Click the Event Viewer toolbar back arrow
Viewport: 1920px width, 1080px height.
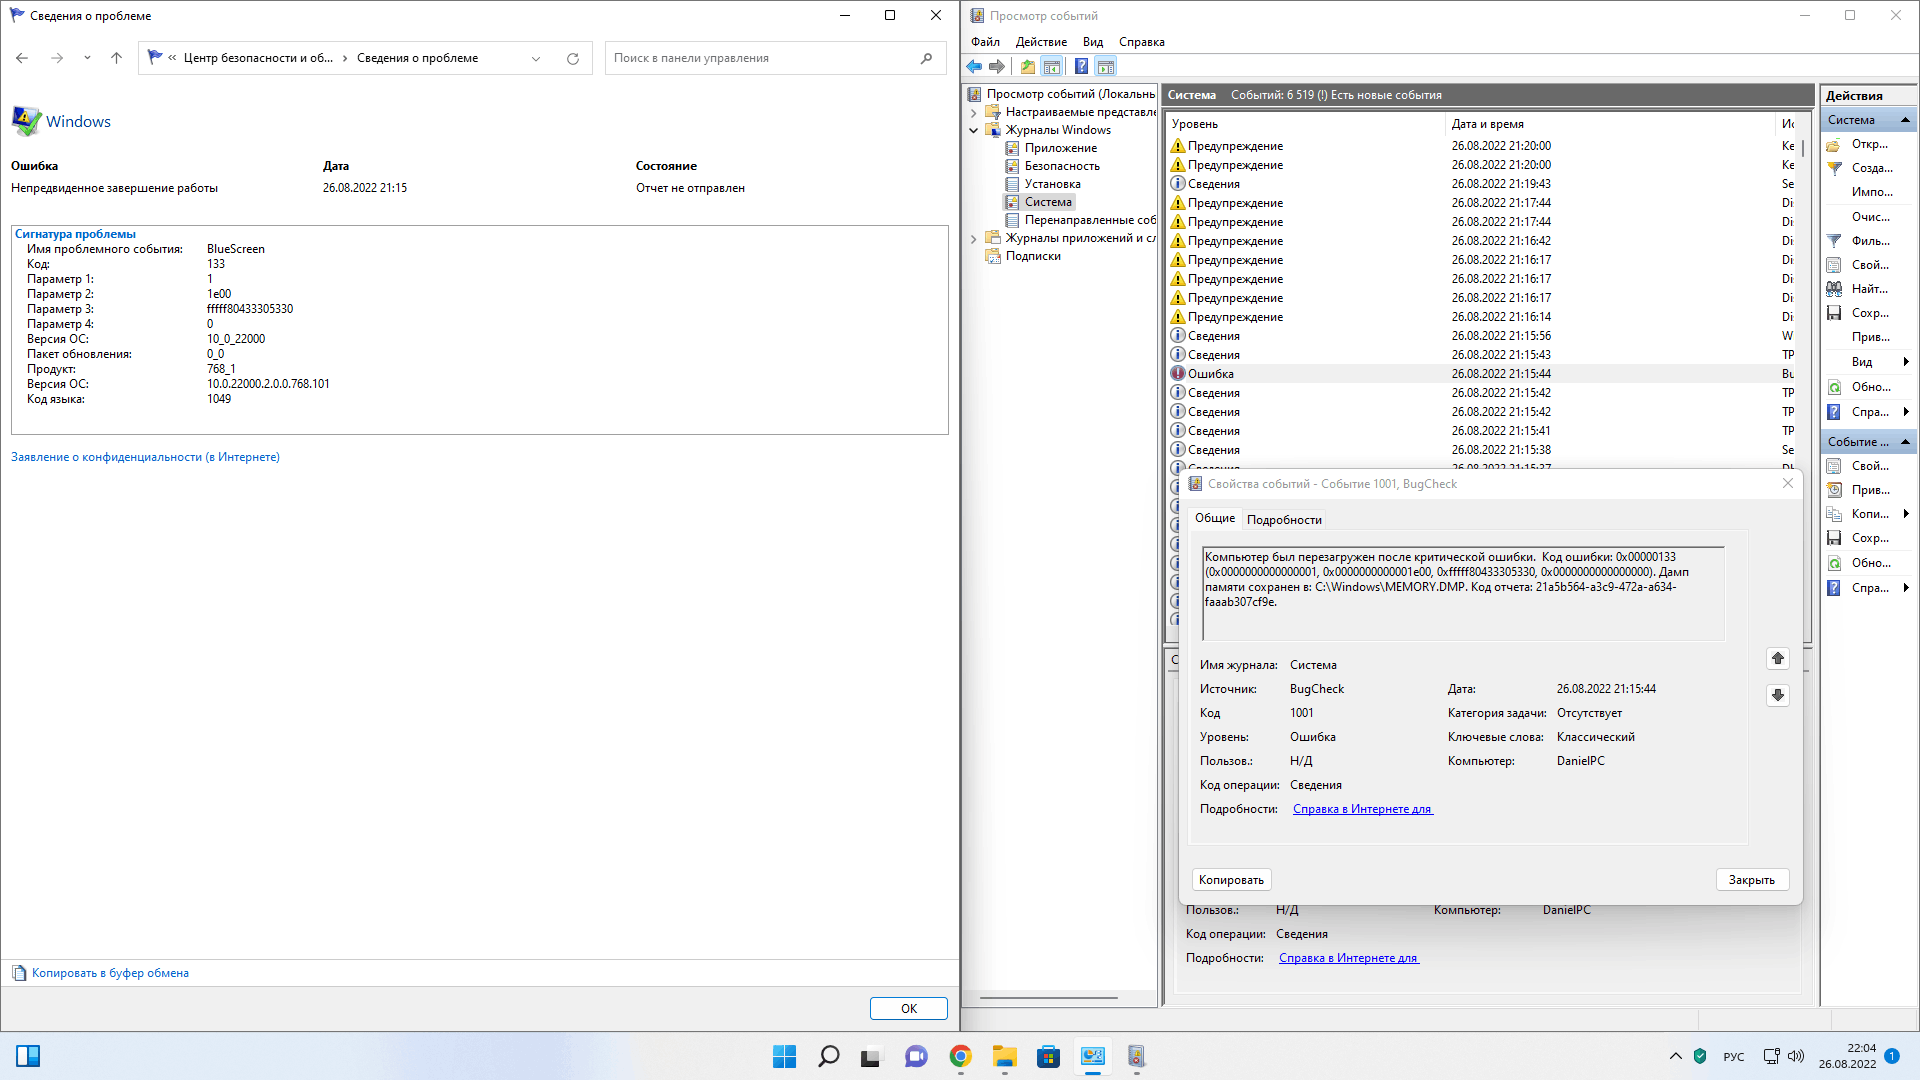pos(974,67)
